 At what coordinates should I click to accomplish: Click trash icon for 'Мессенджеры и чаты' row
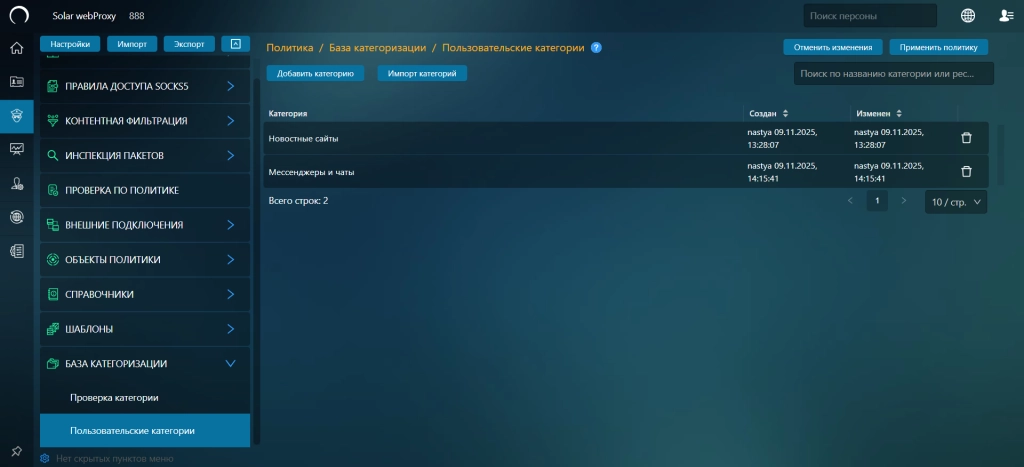click(966, 171)
